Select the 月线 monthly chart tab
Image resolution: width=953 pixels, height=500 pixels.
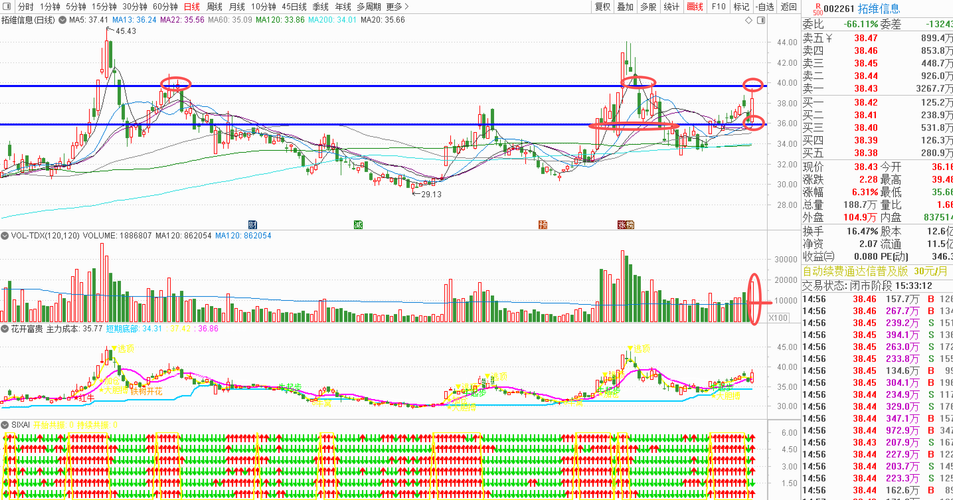(237, 7)
